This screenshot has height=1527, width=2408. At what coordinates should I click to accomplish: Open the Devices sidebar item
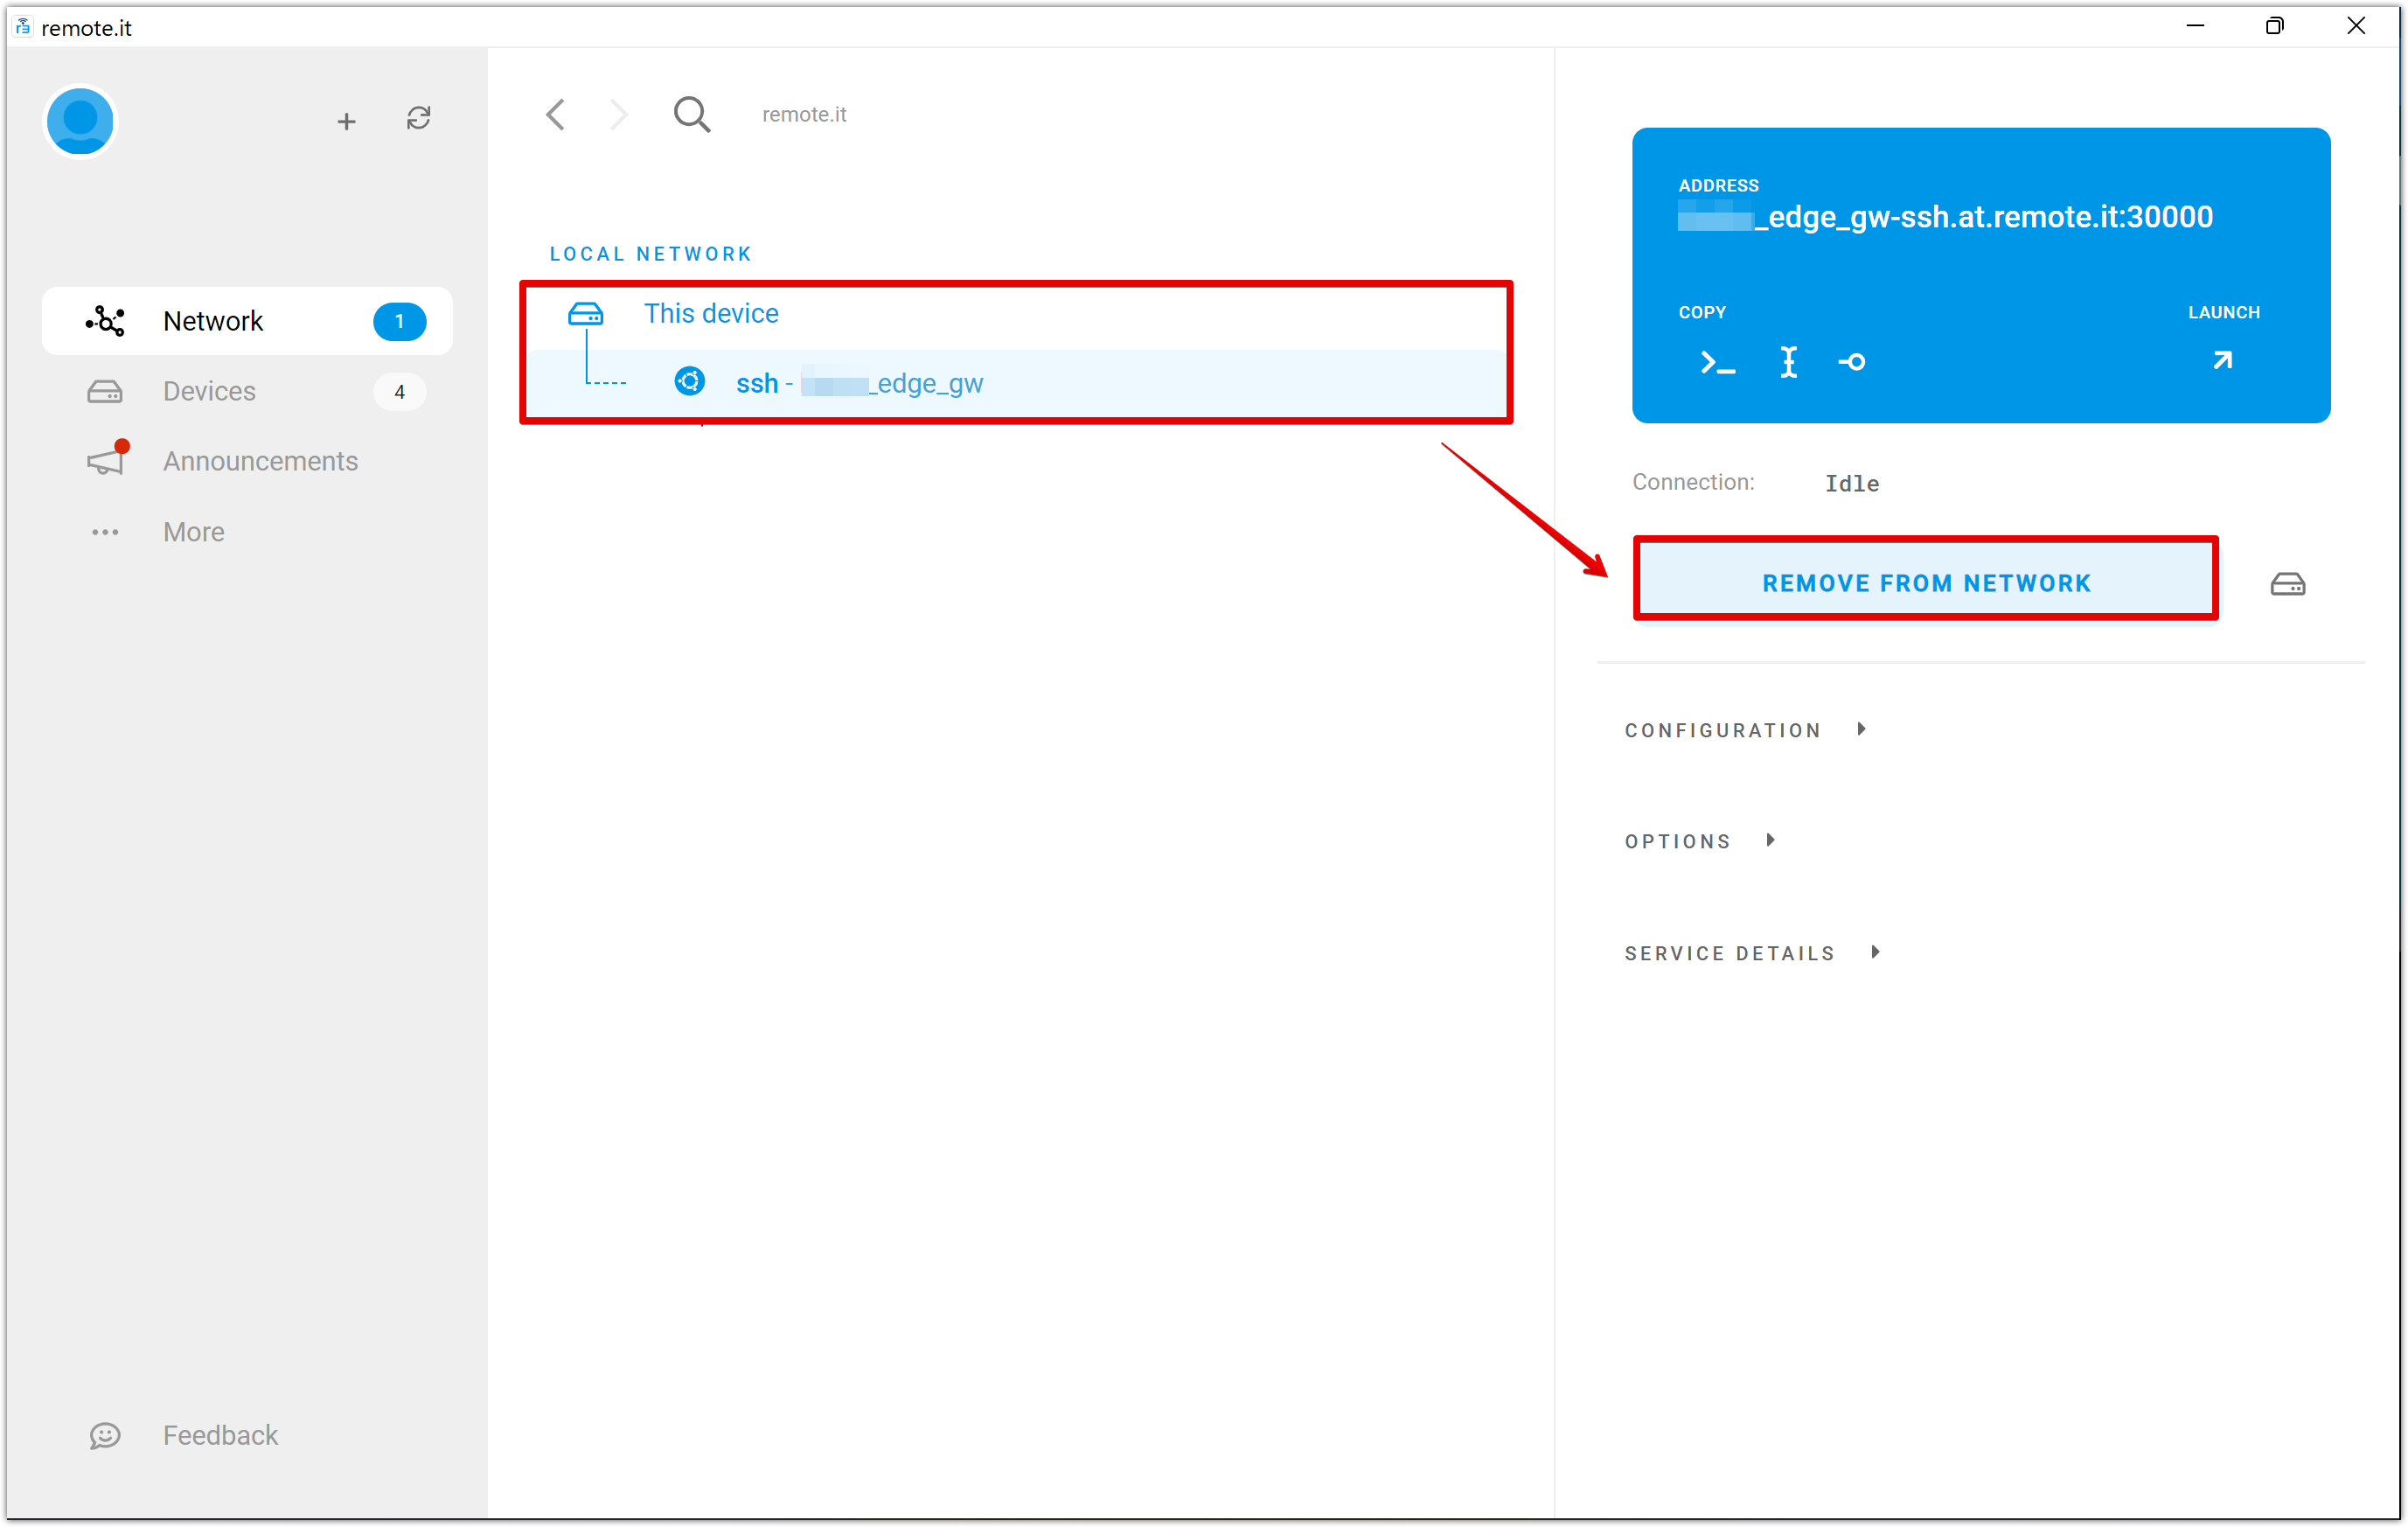click(x=247, y=391)
